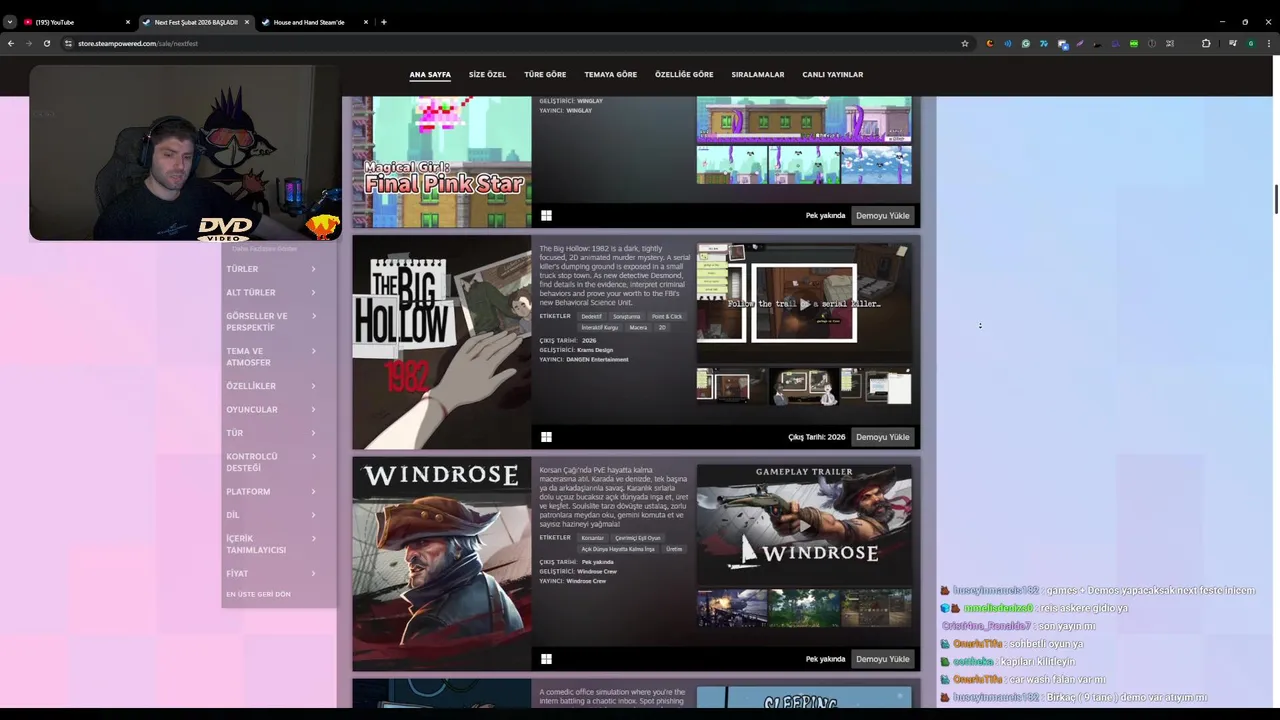1280x720 pixels.
Task: Expand the TÜR filter section
Action: coord(271,433)
